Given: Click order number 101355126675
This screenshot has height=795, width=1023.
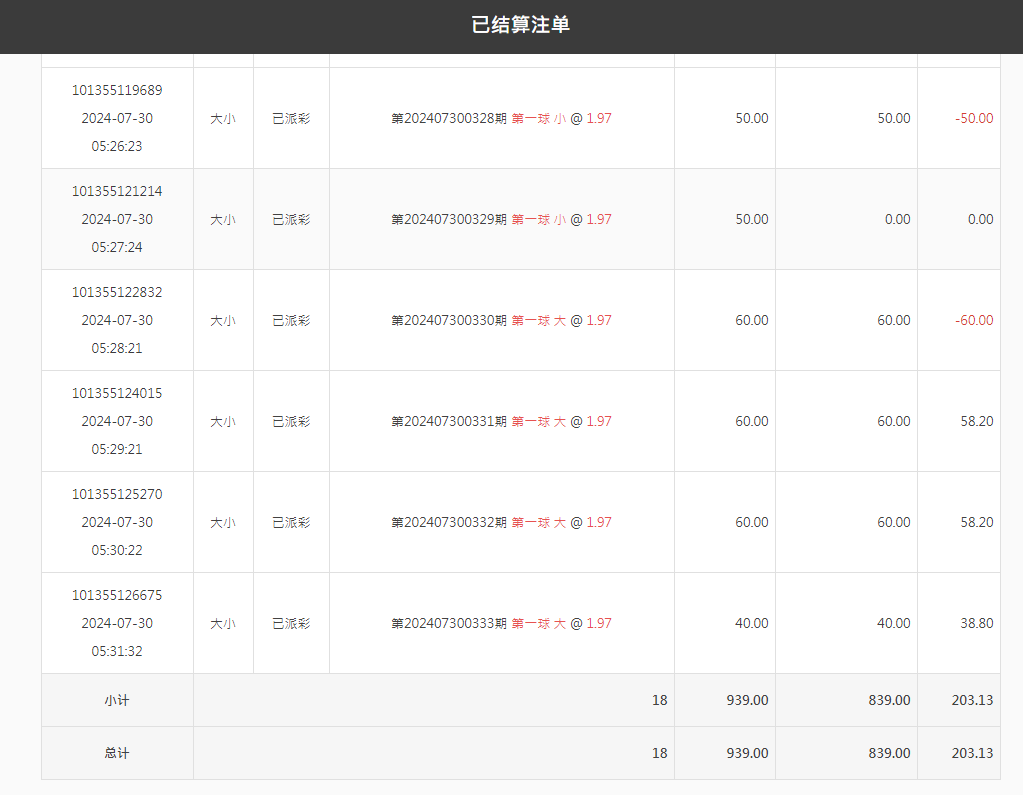Looking at the screenshot, I should pos(117,595).
